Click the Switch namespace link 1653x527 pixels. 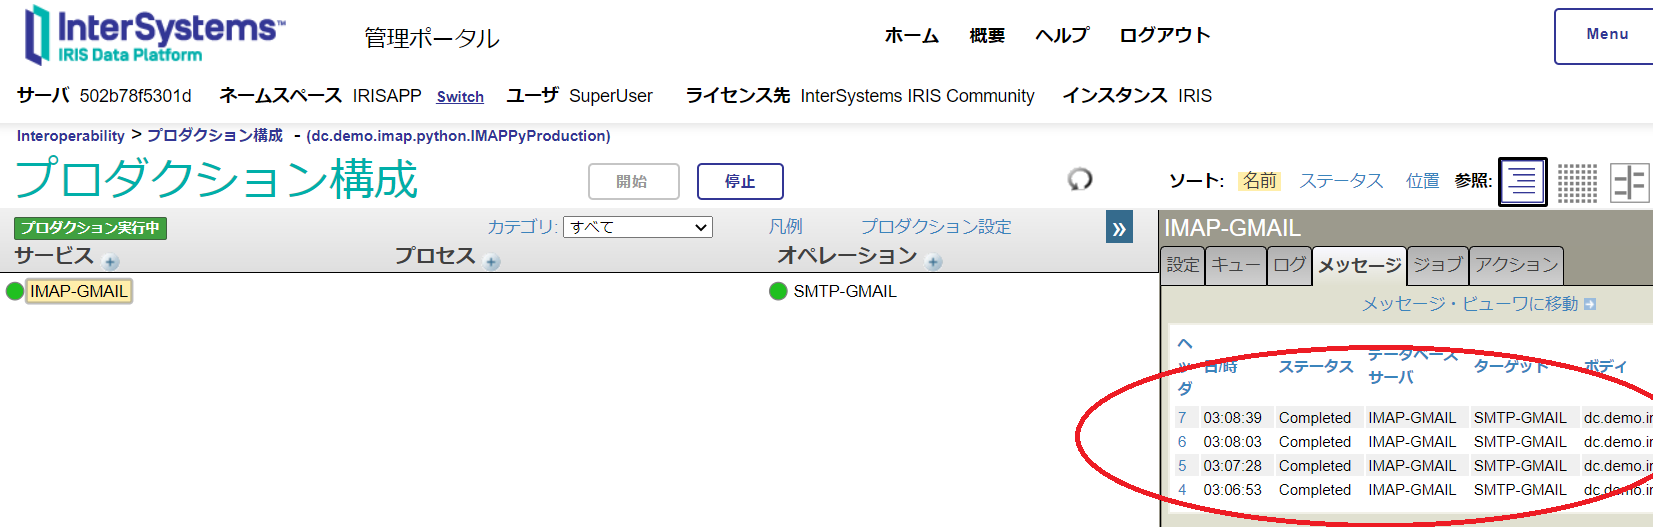pos(460,97)
